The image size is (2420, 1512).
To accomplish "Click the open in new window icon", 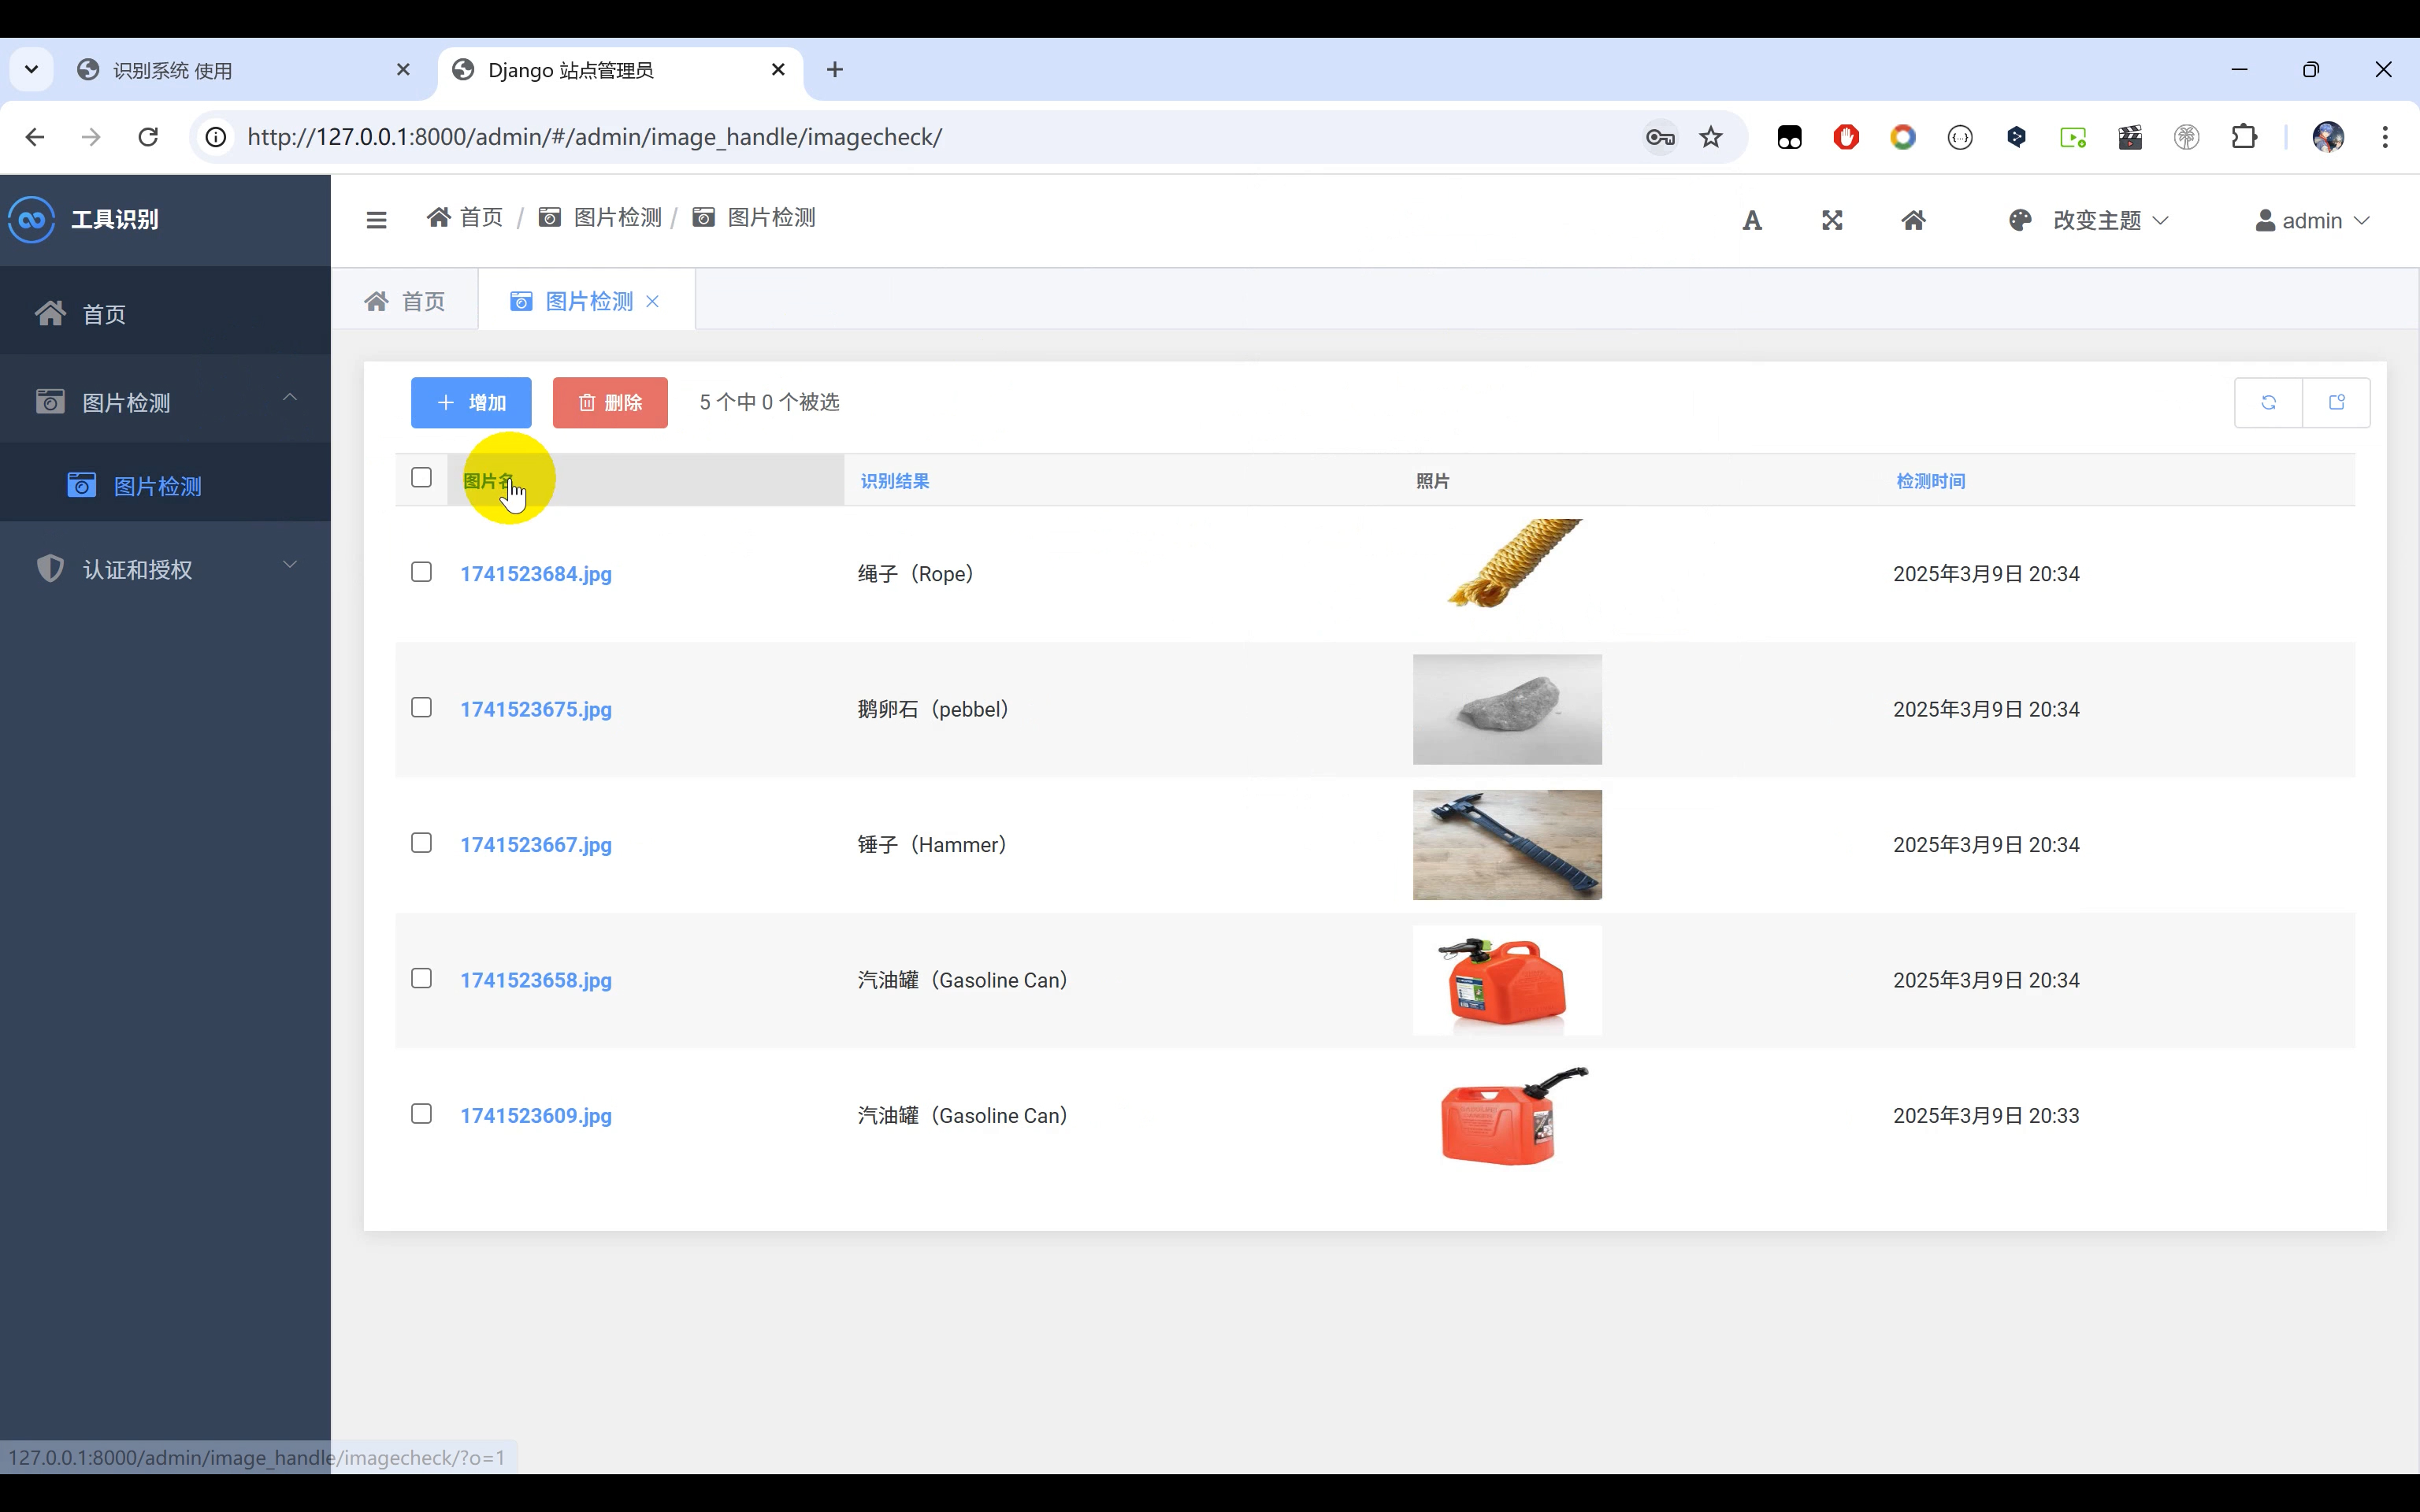I will (2336, 403).
